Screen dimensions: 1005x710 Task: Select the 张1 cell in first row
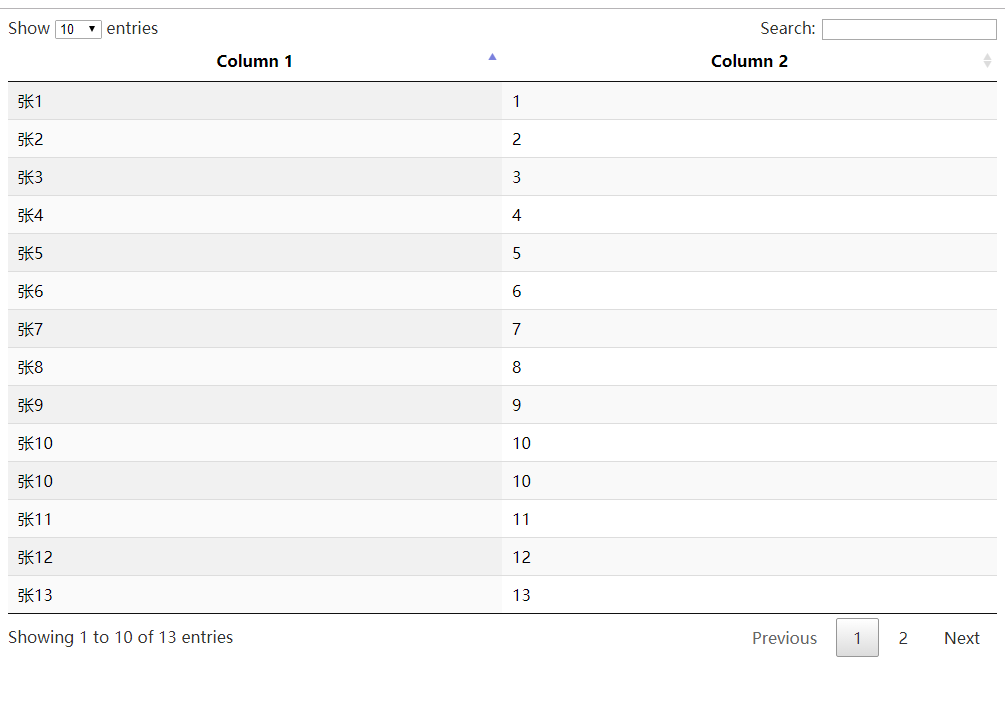[31, 101]
